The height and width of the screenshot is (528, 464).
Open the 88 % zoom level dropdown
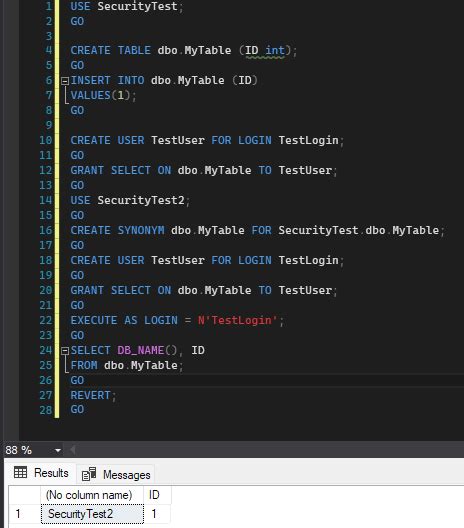pos(58,450)
